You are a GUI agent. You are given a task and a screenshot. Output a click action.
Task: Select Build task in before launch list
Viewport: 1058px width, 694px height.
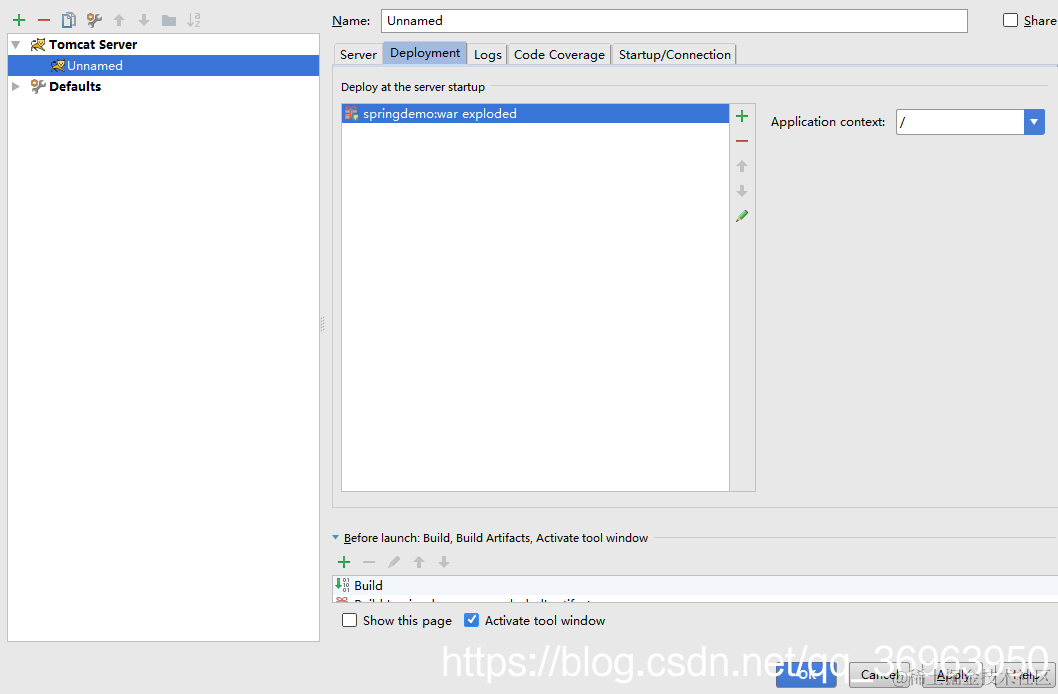pyautogui.click(x=695, y=585)
